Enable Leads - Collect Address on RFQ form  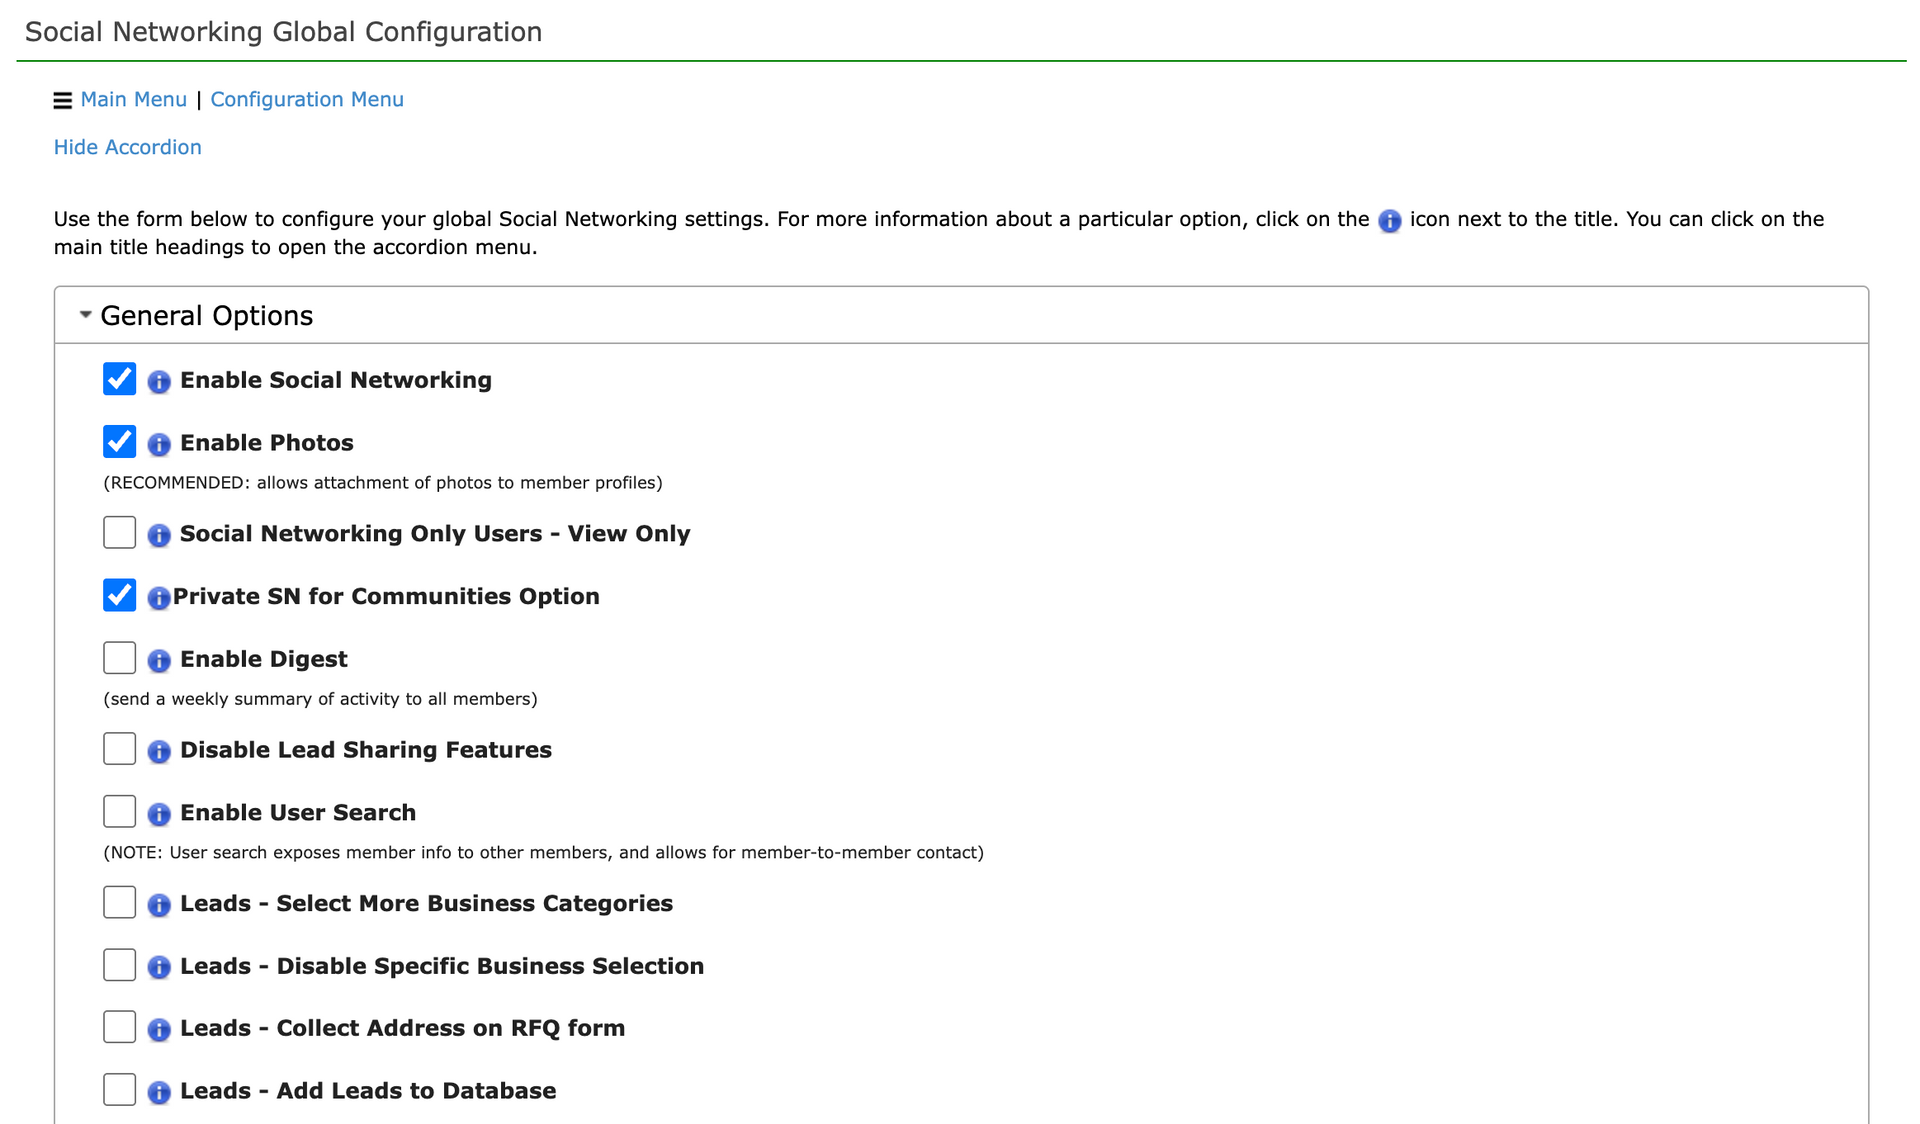point(118,1026)
